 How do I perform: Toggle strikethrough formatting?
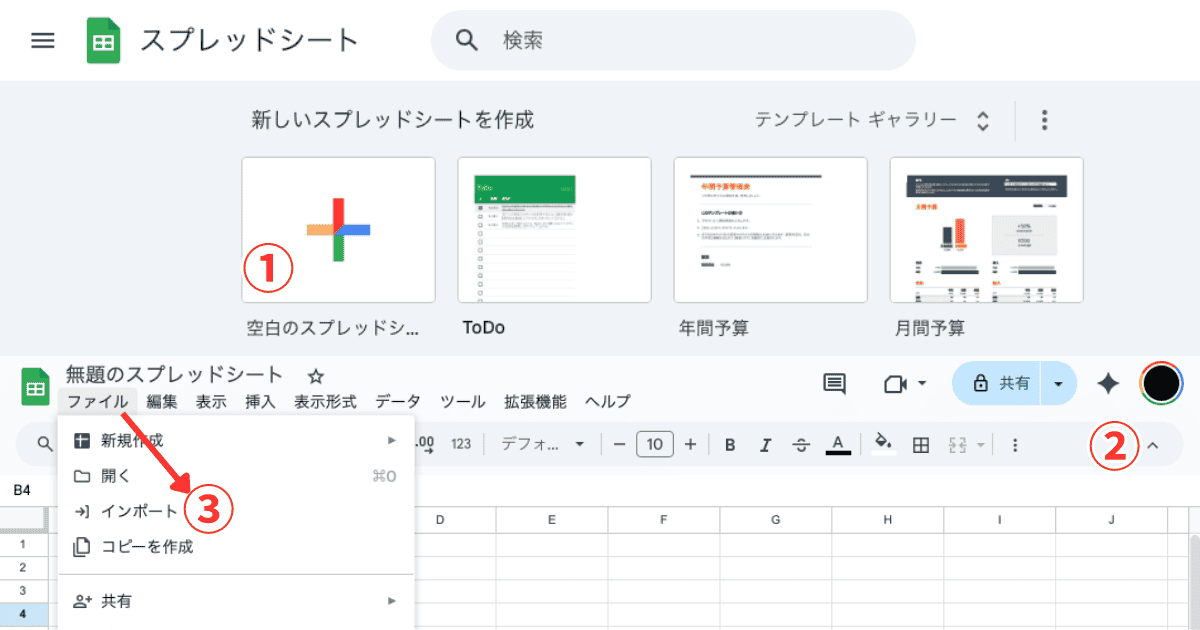(801, 445)
